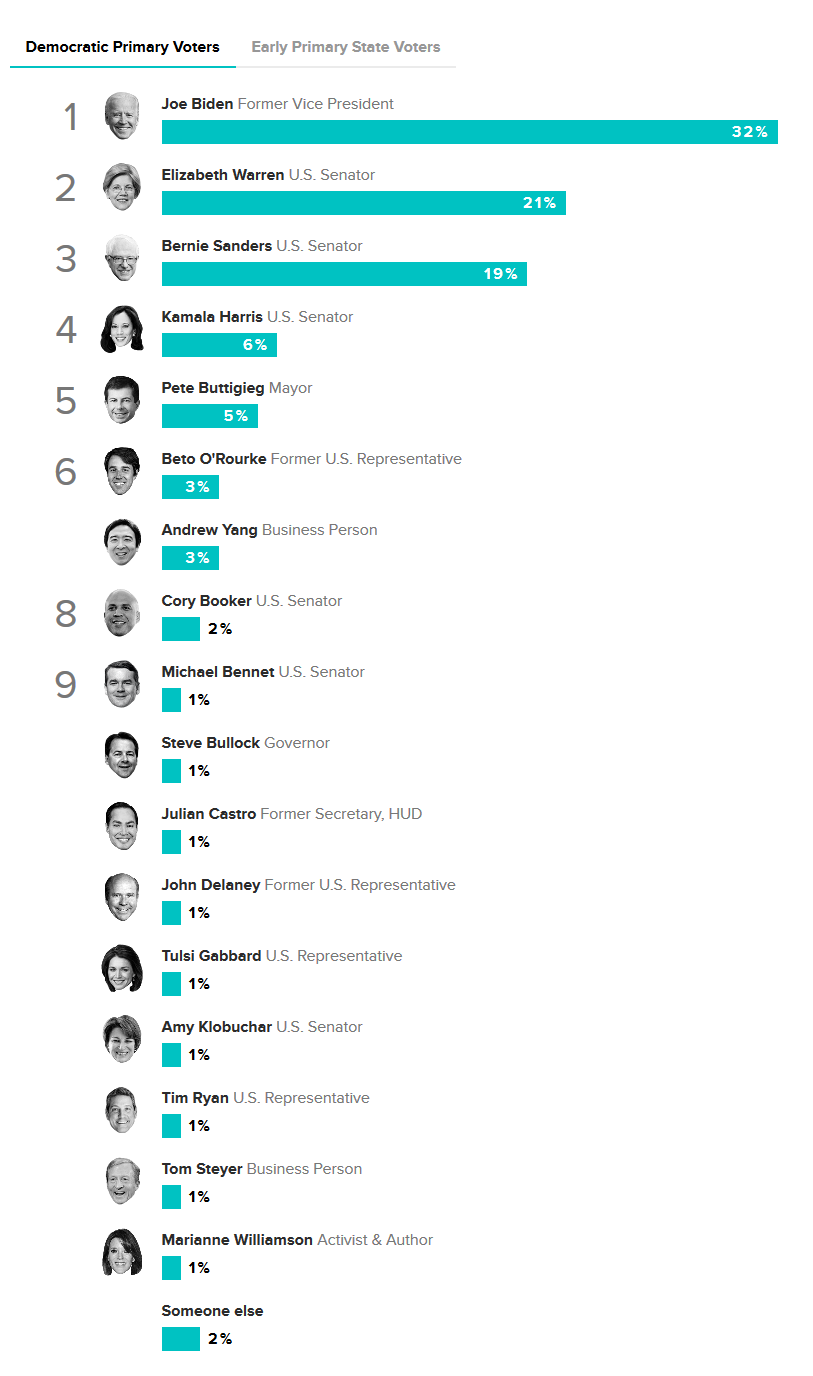Image resolution: width=813 pixels, height=1376 pixels.
Task: Click Marianne Williamson's portrait
Action: pyautogui.click(x=122, y=1252)
